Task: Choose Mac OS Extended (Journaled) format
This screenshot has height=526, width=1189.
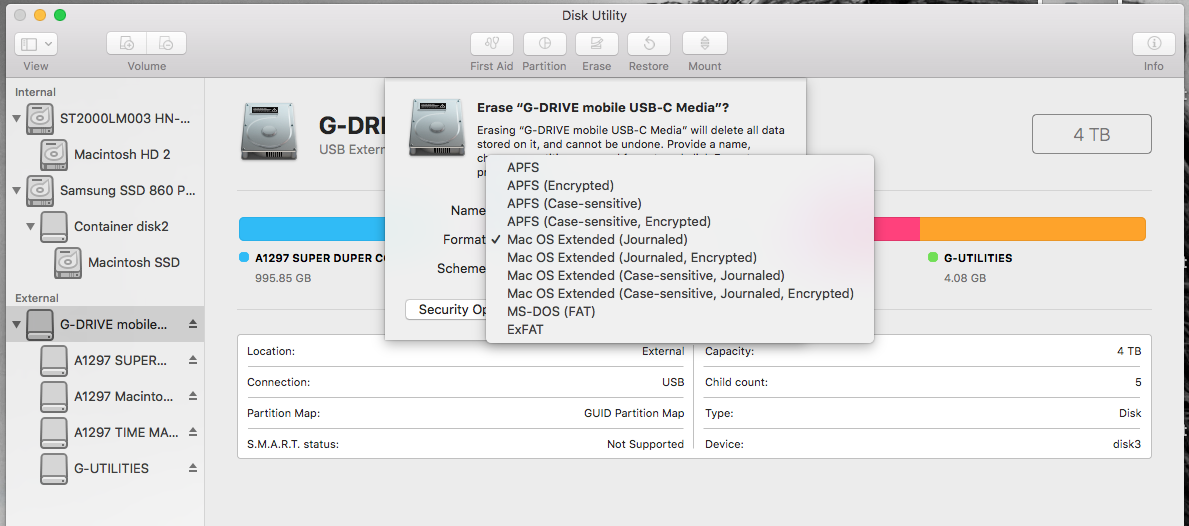Action: [x=679, y=240]
